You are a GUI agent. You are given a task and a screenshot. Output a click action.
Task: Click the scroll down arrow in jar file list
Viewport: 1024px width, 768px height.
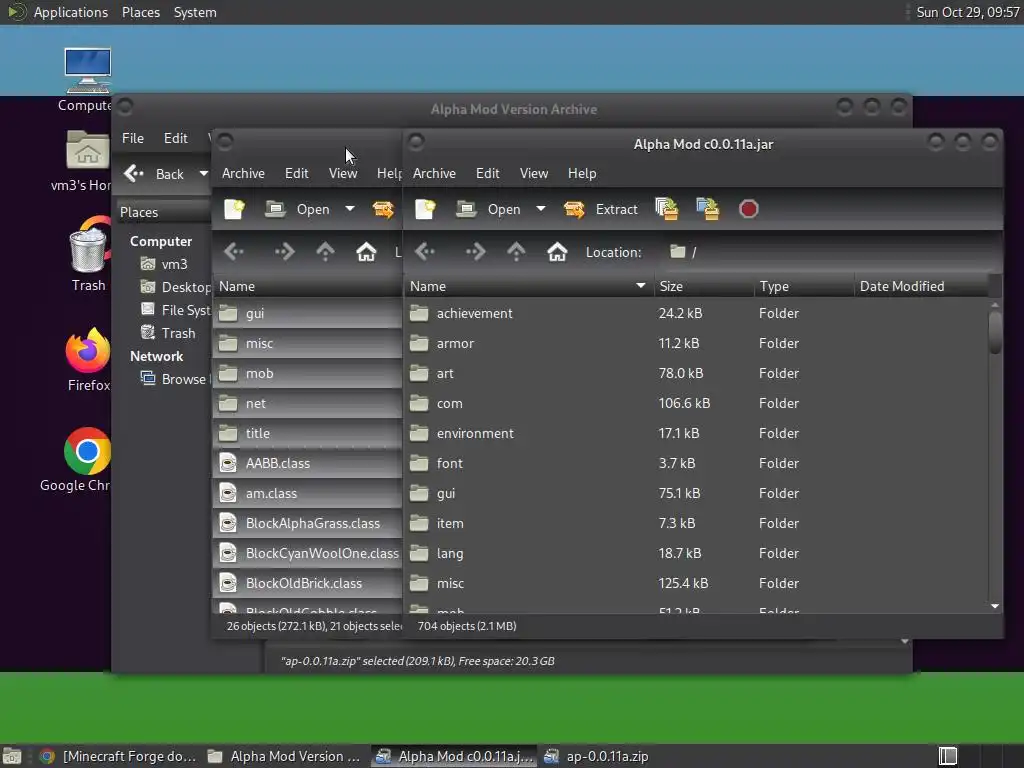995,606
